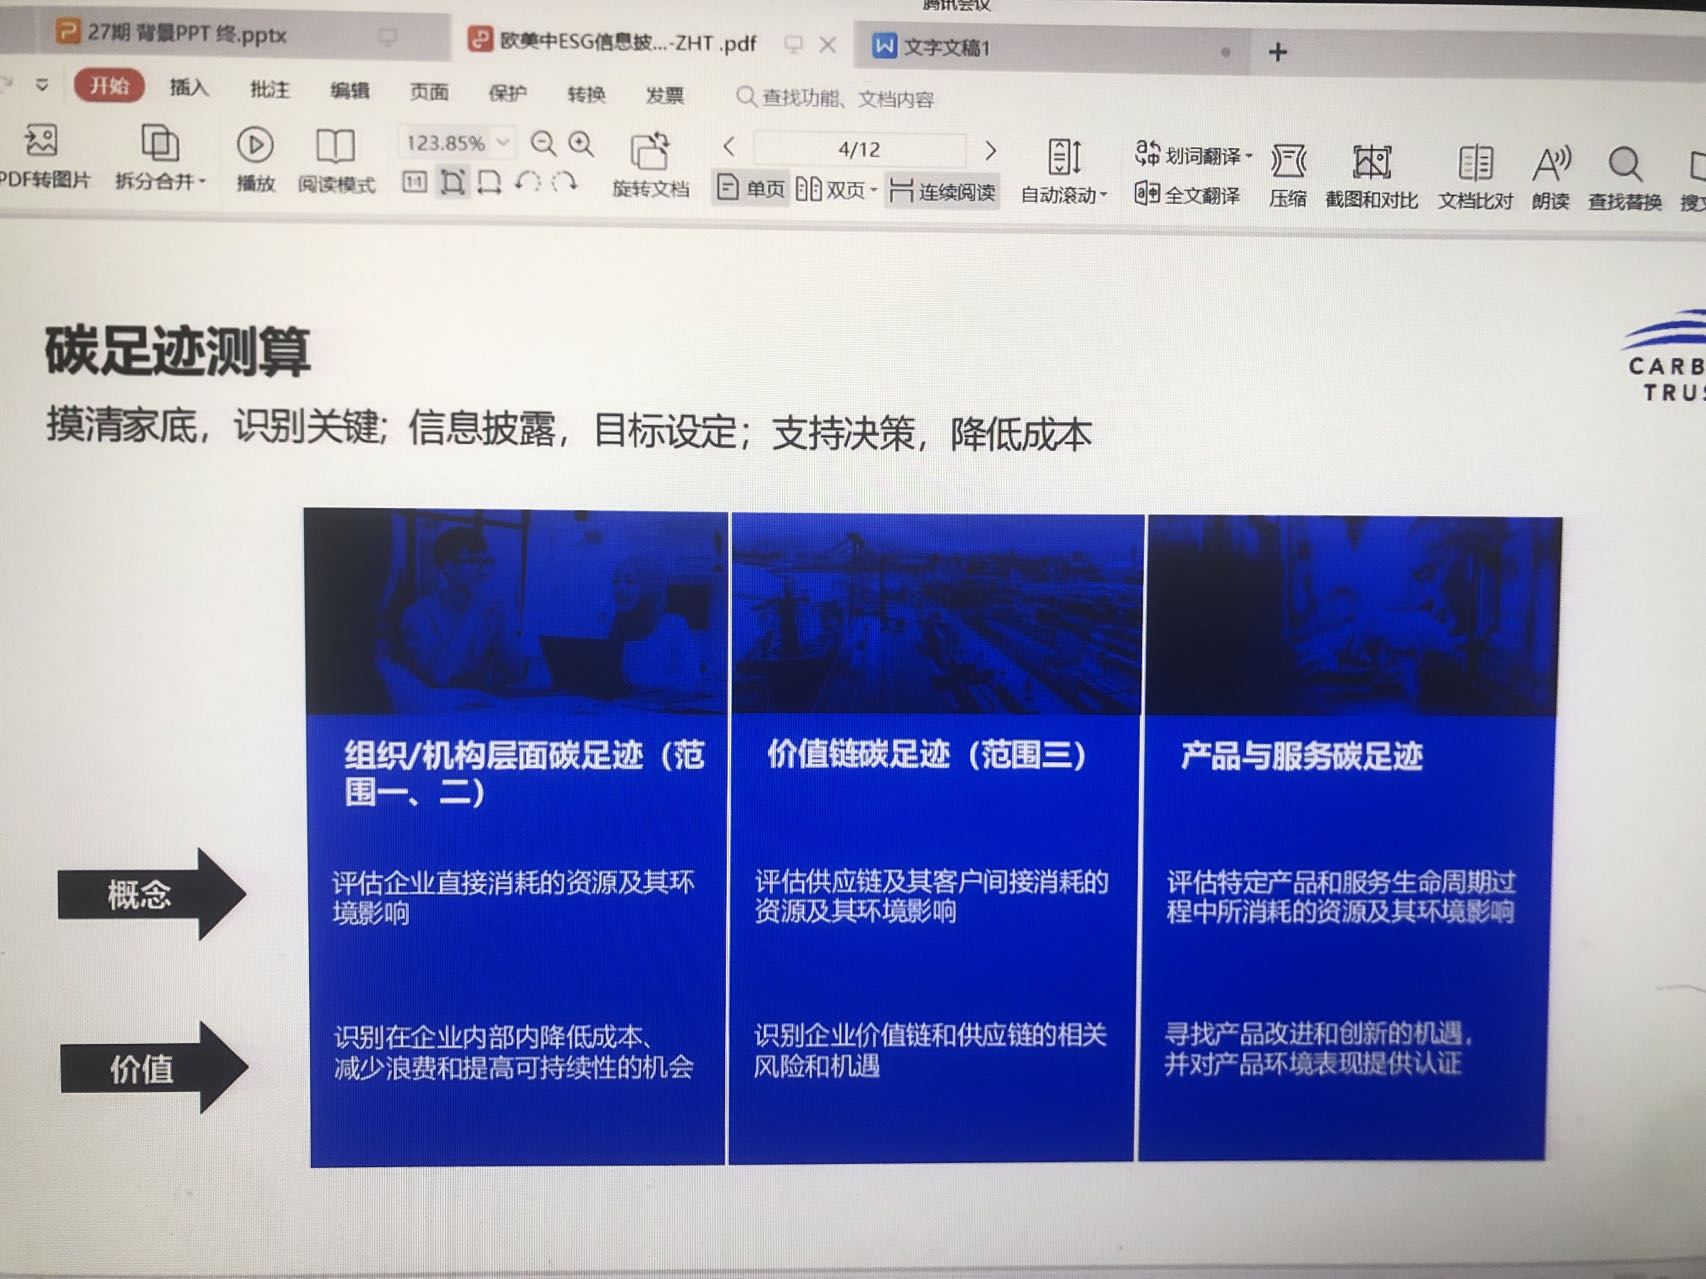Go to next page with right arrow
1706x1279 pixels.
(x=990, y=149)
